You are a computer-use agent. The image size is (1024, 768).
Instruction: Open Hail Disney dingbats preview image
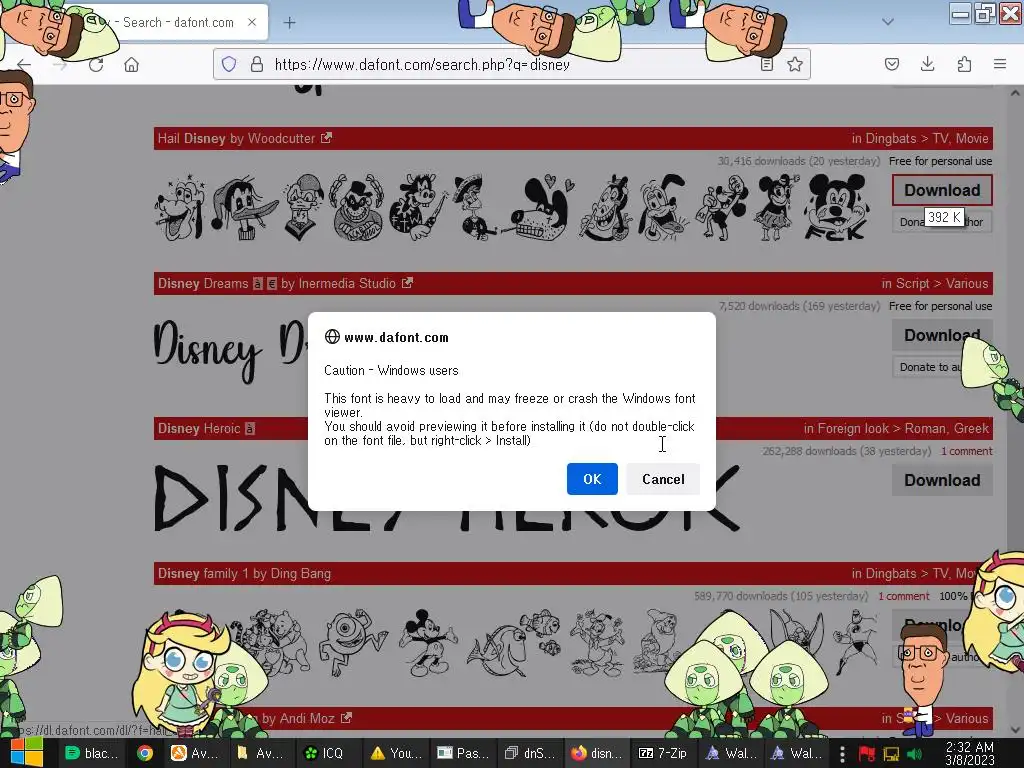(x=513, y=208)
